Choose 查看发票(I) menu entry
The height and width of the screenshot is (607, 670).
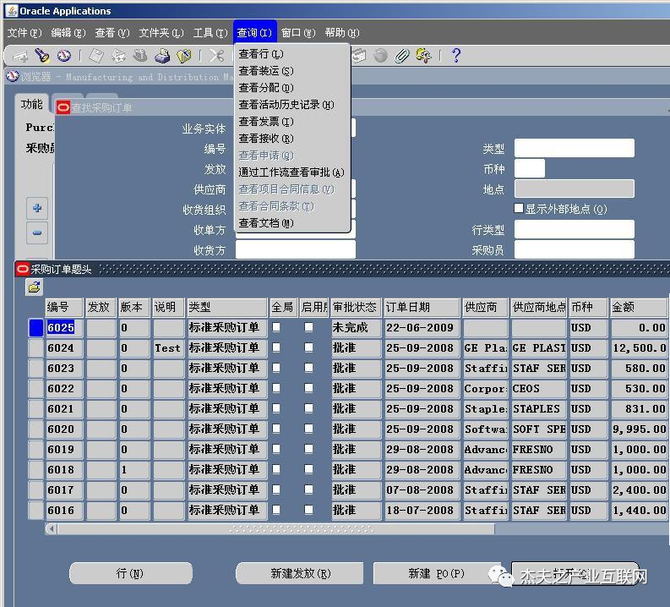(292, 122)
